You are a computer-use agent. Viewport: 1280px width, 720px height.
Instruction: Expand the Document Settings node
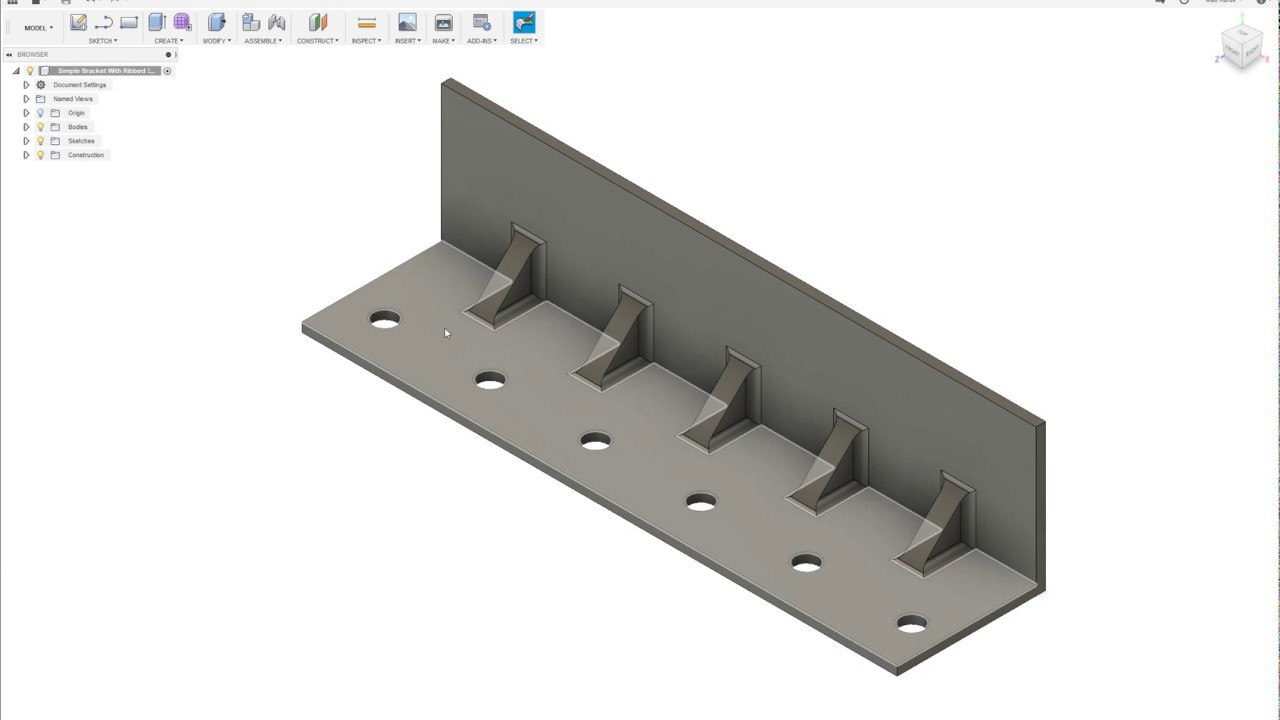[26, 85]
